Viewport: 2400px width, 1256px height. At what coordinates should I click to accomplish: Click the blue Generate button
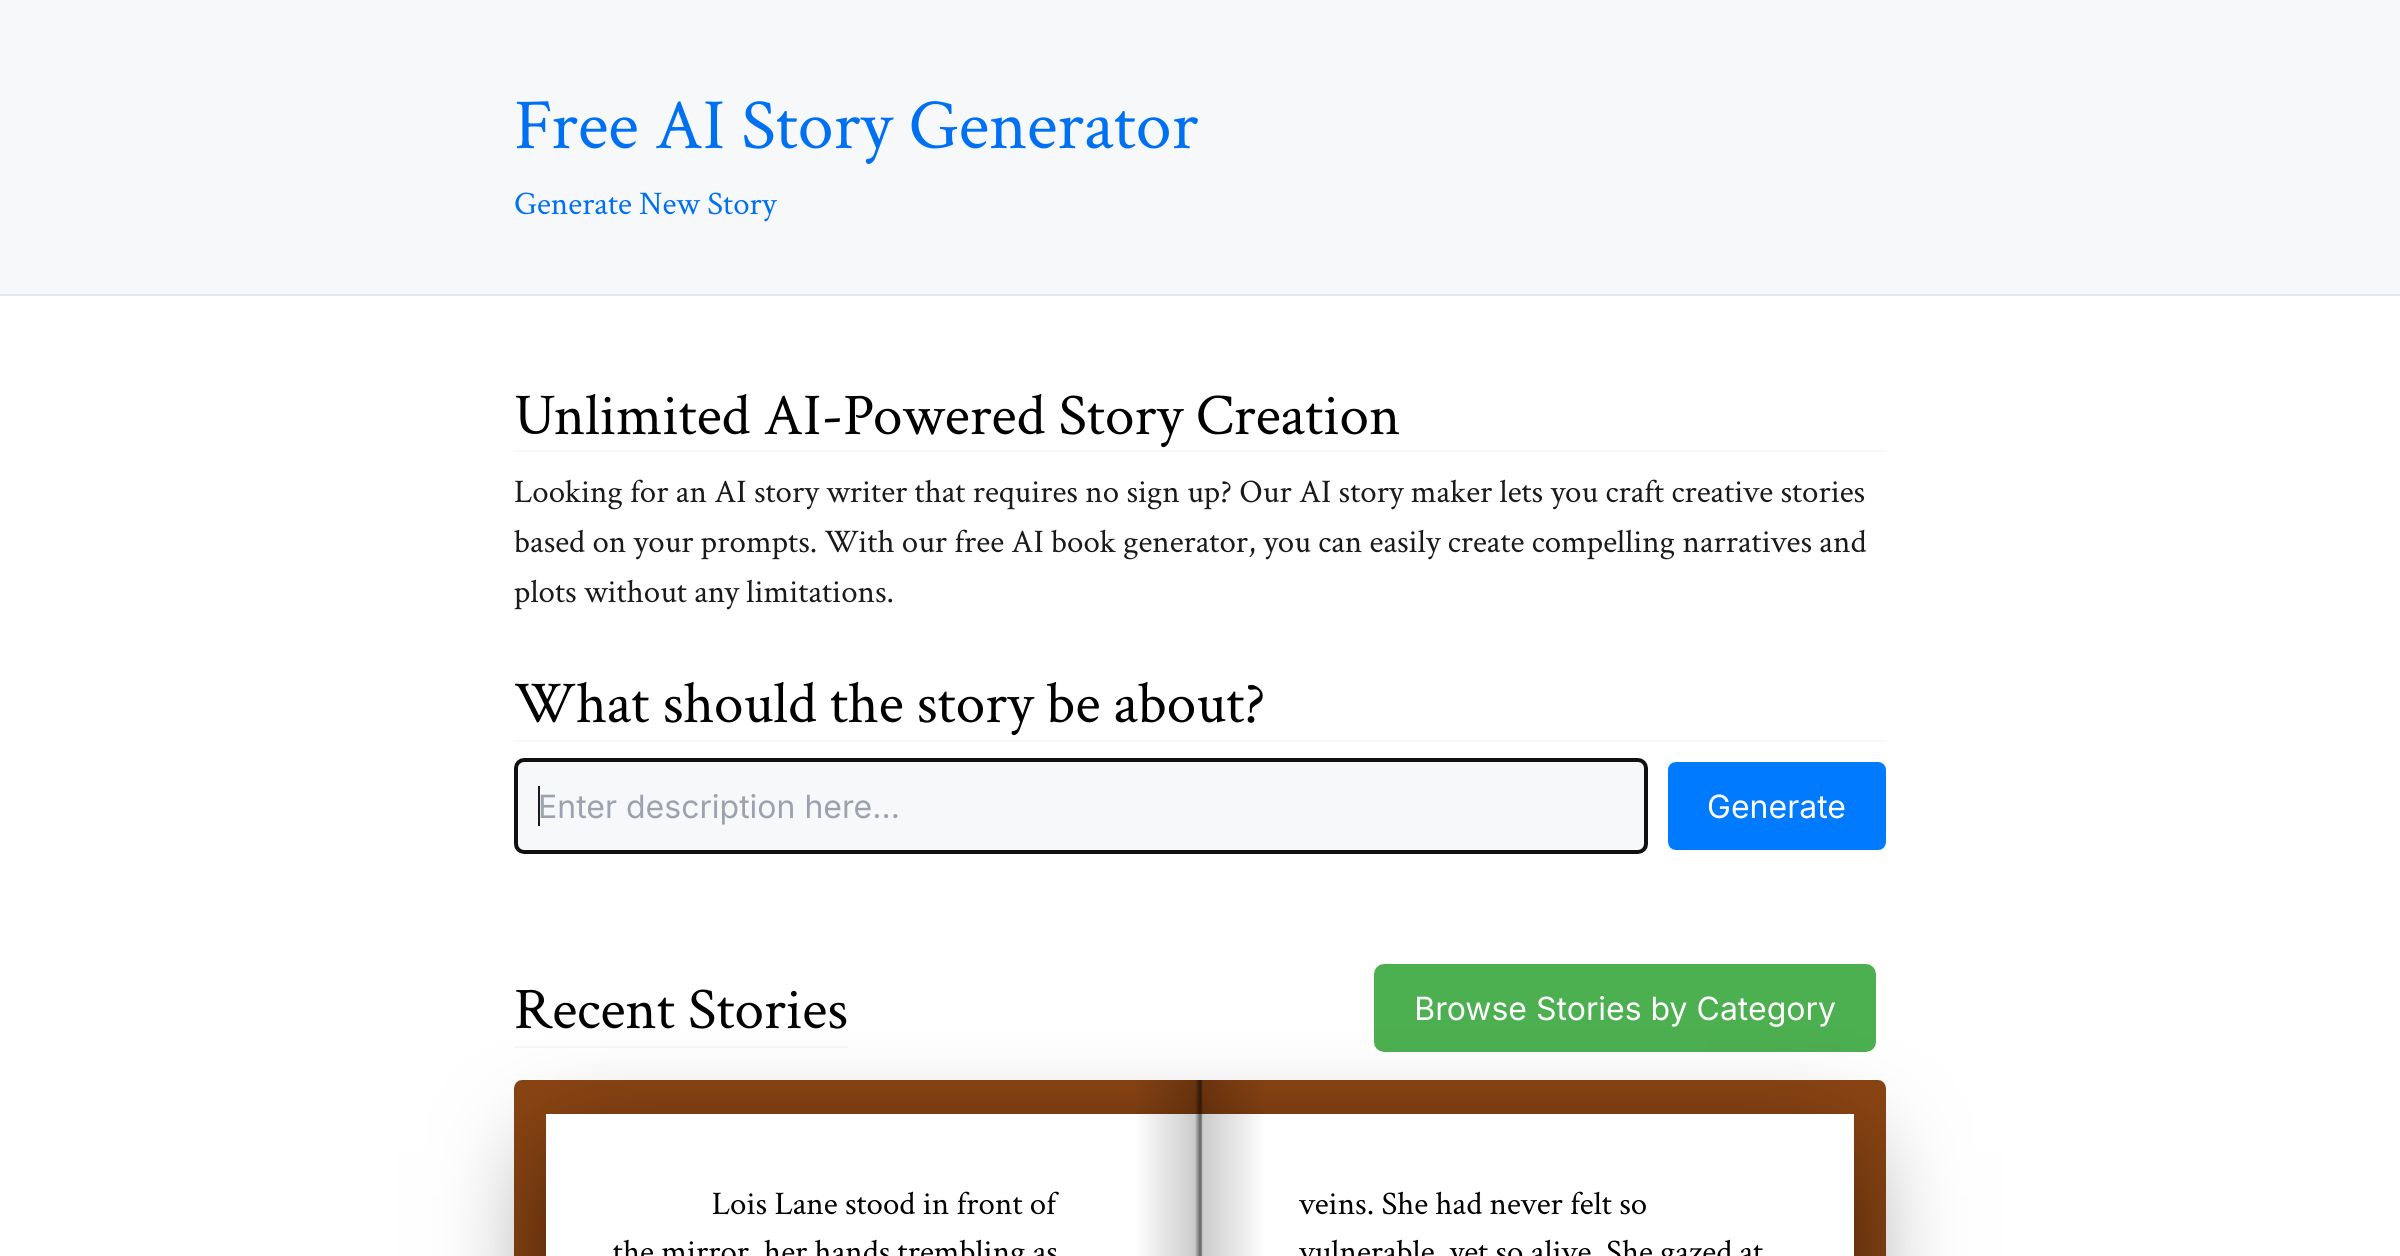pyautogui.click(x=1776, y=806)
